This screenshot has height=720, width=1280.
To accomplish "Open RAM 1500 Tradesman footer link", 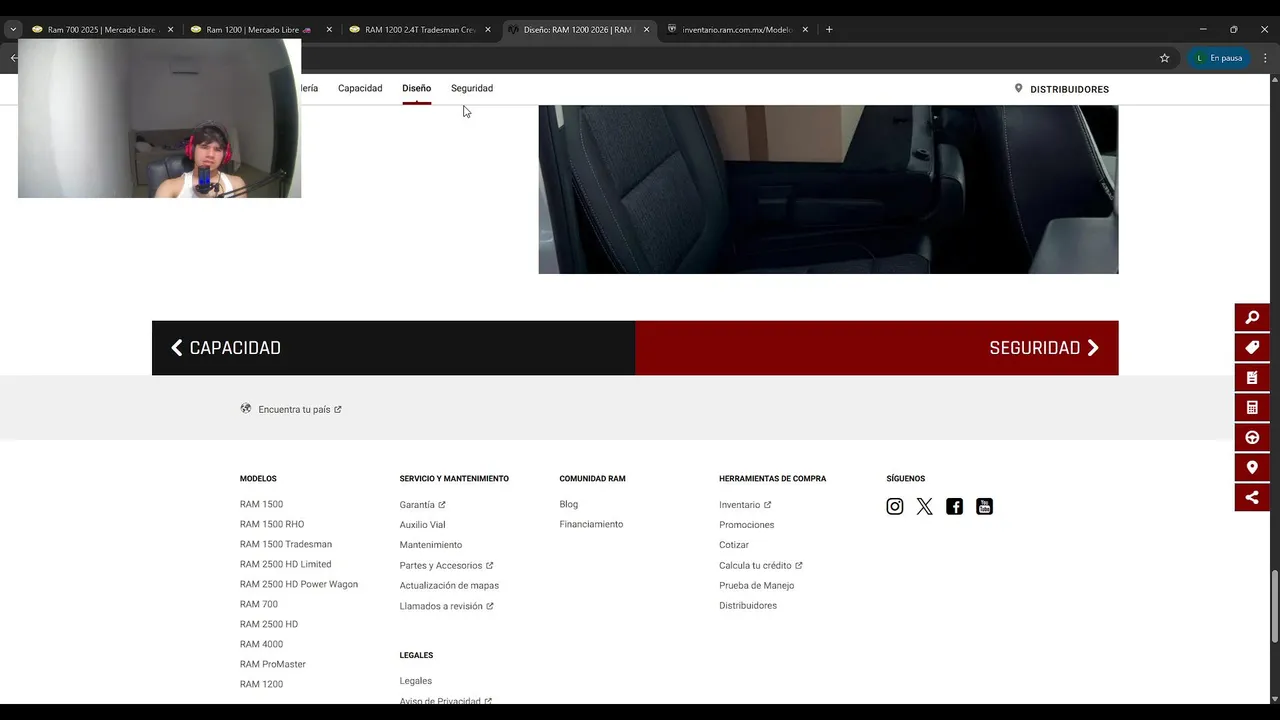I will (x=286, y=544).
